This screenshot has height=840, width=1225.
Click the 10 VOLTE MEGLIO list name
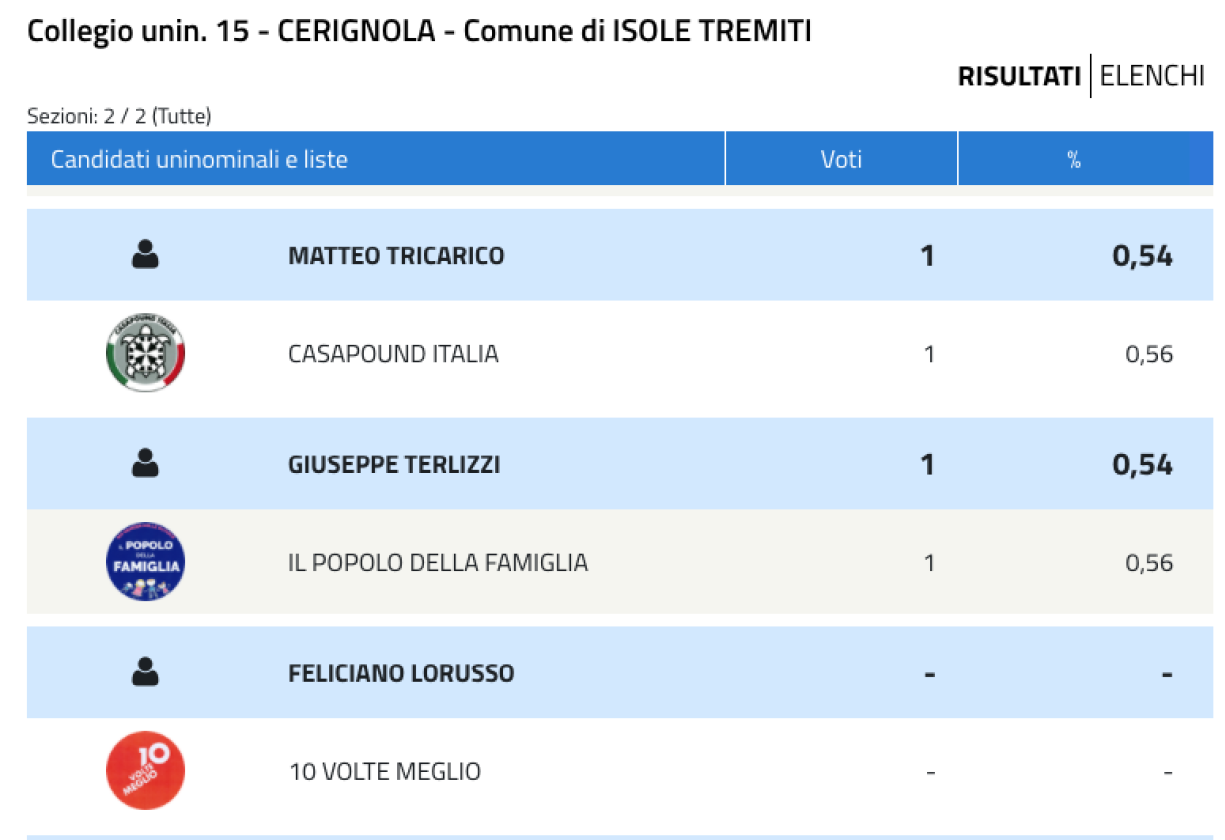click(384, 772)
